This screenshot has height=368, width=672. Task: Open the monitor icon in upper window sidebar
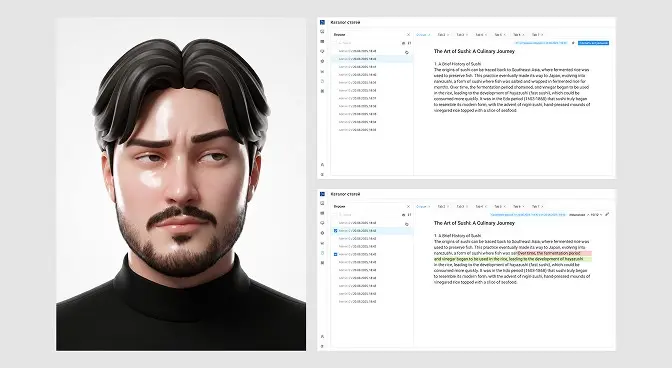[322, 32]
